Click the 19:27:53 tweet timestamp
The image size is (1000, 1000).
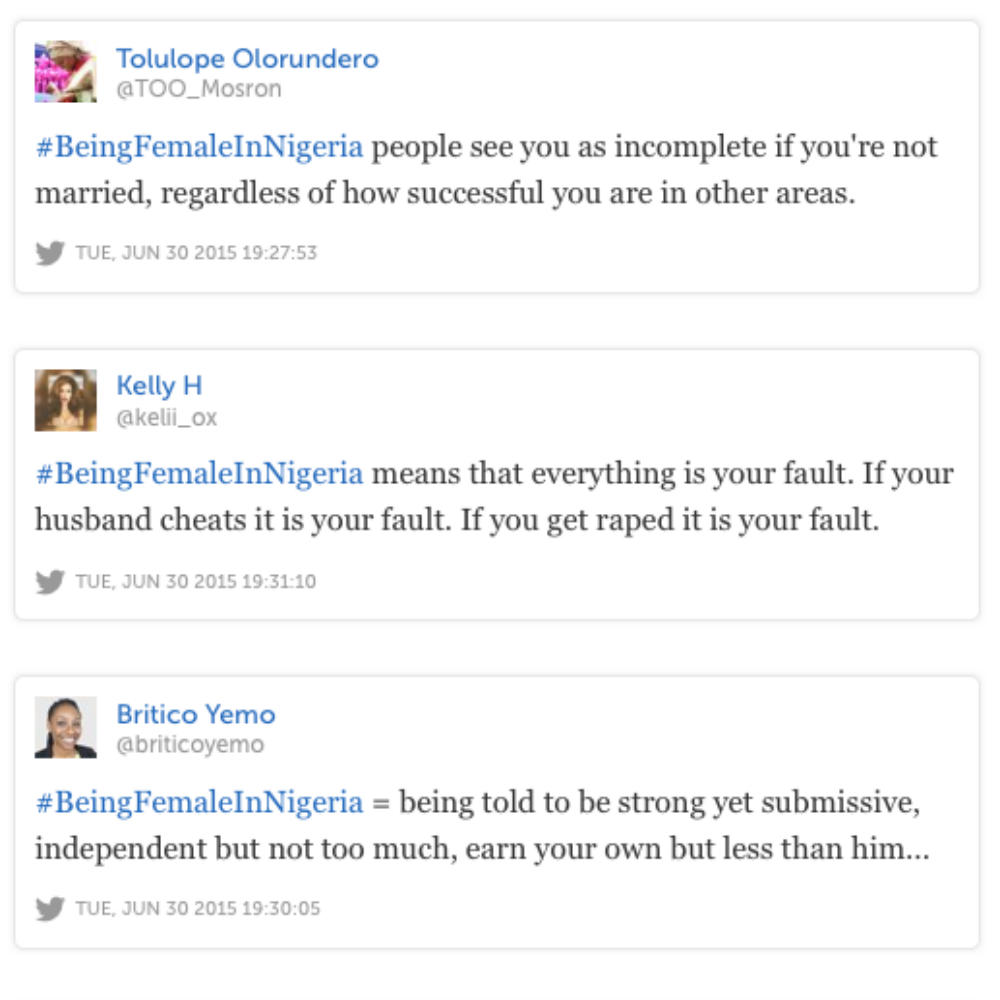[x=196, y=253]
